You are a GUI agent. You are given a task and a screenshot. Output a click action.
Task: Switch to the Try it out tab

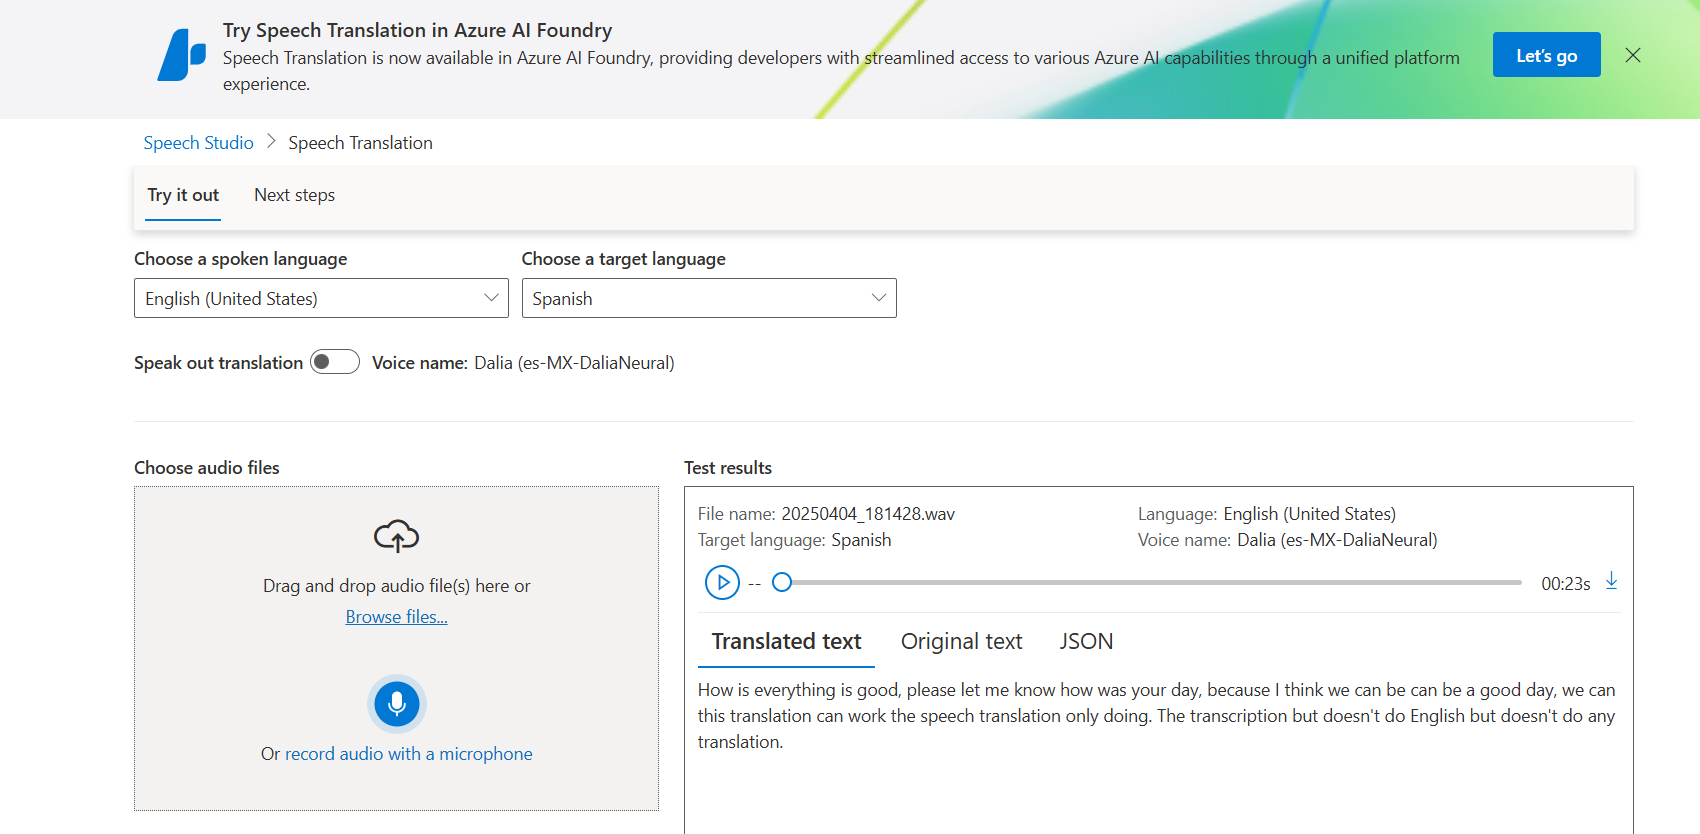pos(183,195)
